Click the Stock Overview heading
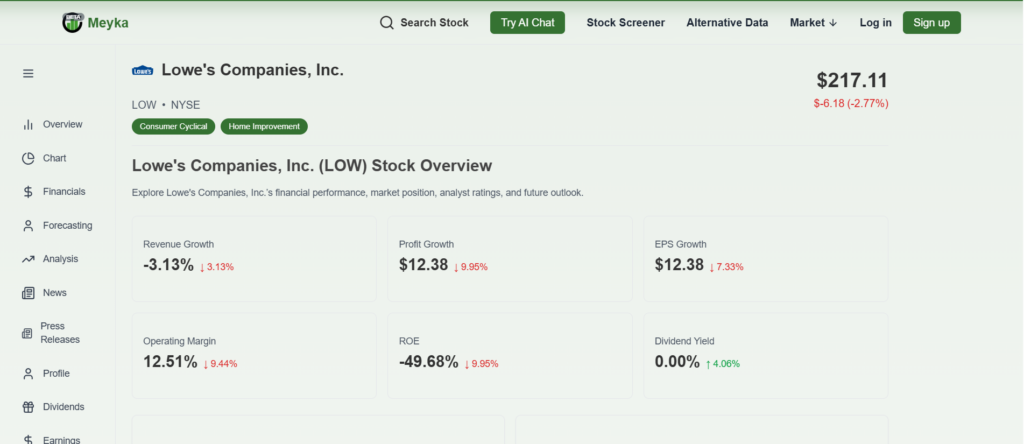This screenshot has width=1024, height=444. [x=312, y=166]
